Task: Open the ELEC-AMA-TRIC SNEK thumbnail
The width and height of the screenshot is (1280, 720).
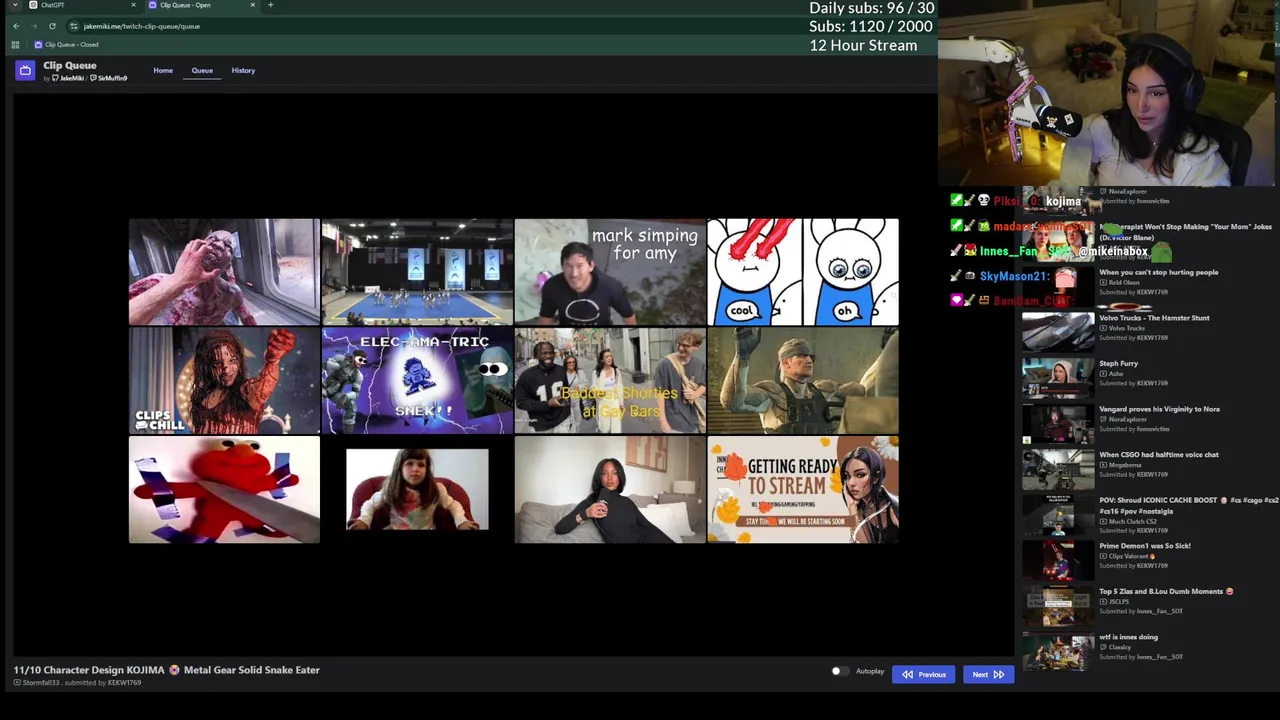Action: coord(417,381)
